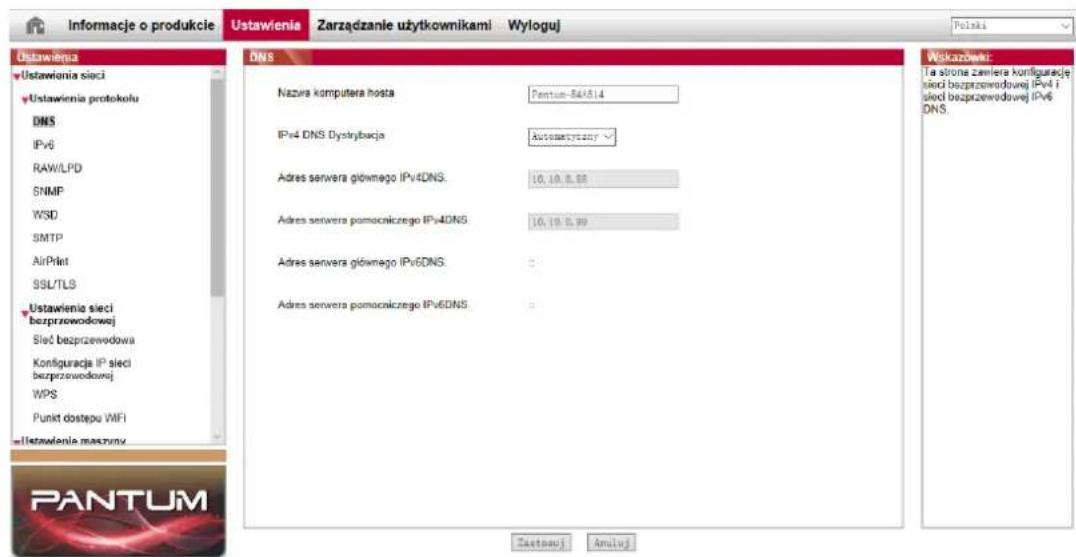This screenshot has height=557, width=1076.
Task: Open the AirPrint settings page
Action: coord(50,261)
